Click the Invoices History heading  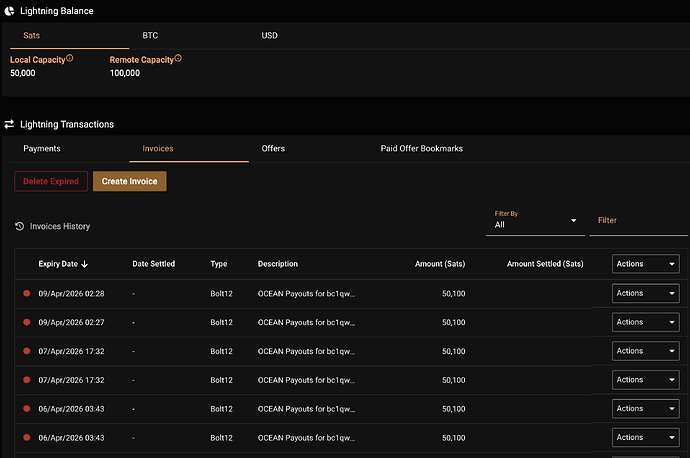[60, 226]
